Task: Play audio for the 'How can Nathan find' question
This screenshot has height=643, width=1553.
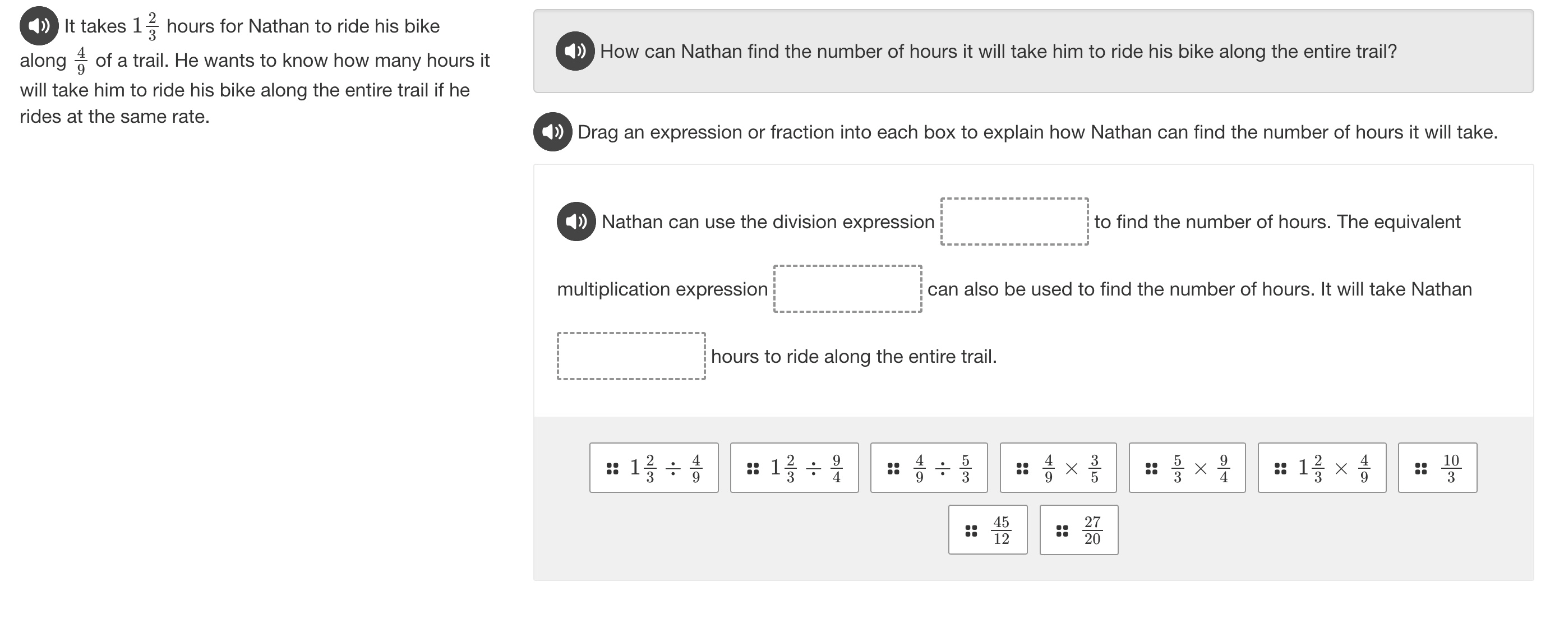Action: point(575,51)
